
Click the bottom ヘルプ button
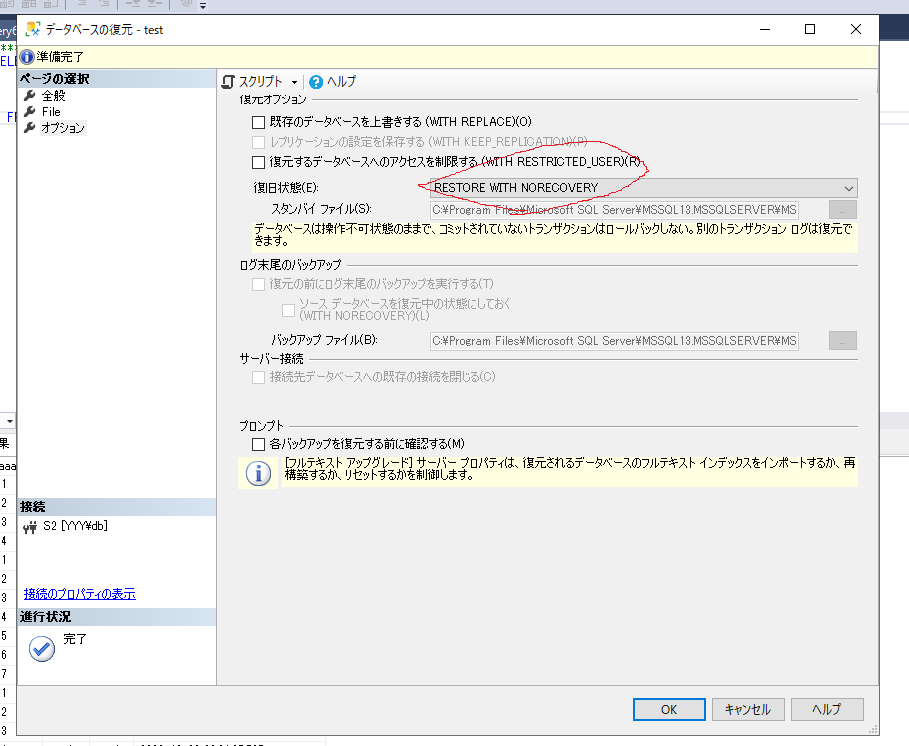point(827,709)
